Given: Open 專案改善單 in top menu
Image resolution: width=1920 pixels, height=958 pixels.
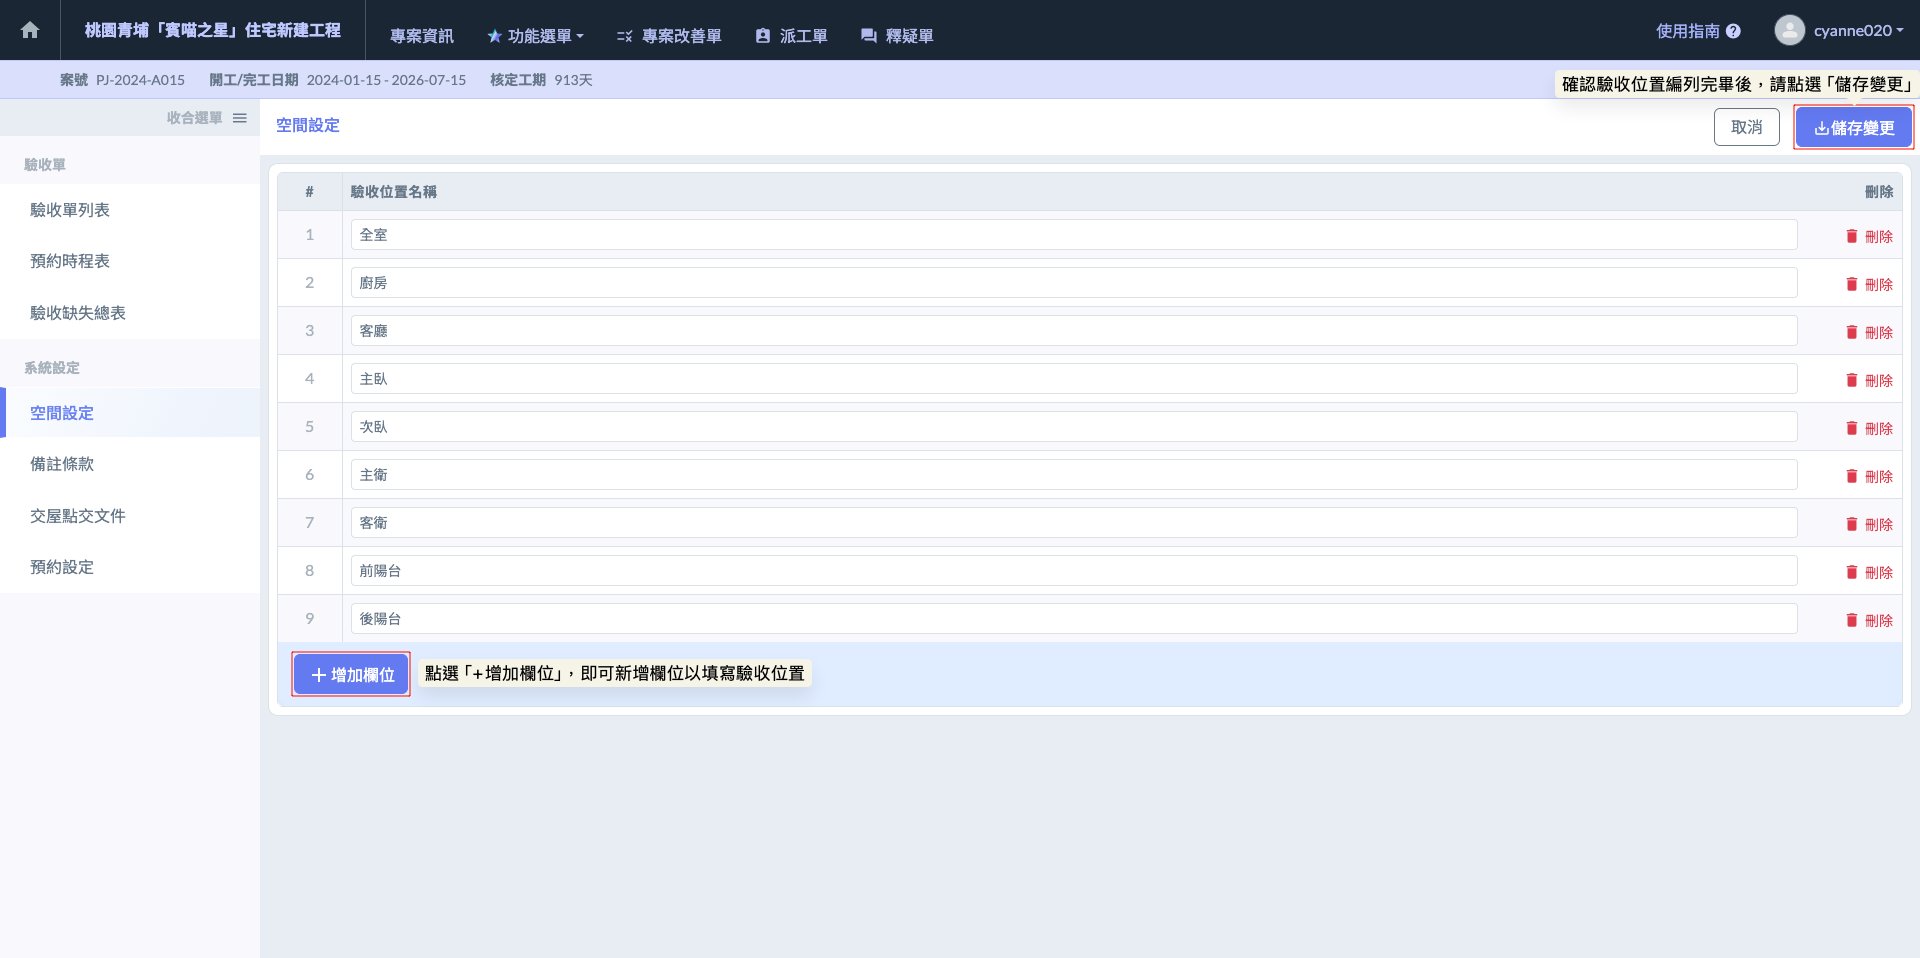Looking at the screenshot, I should 669,36.
